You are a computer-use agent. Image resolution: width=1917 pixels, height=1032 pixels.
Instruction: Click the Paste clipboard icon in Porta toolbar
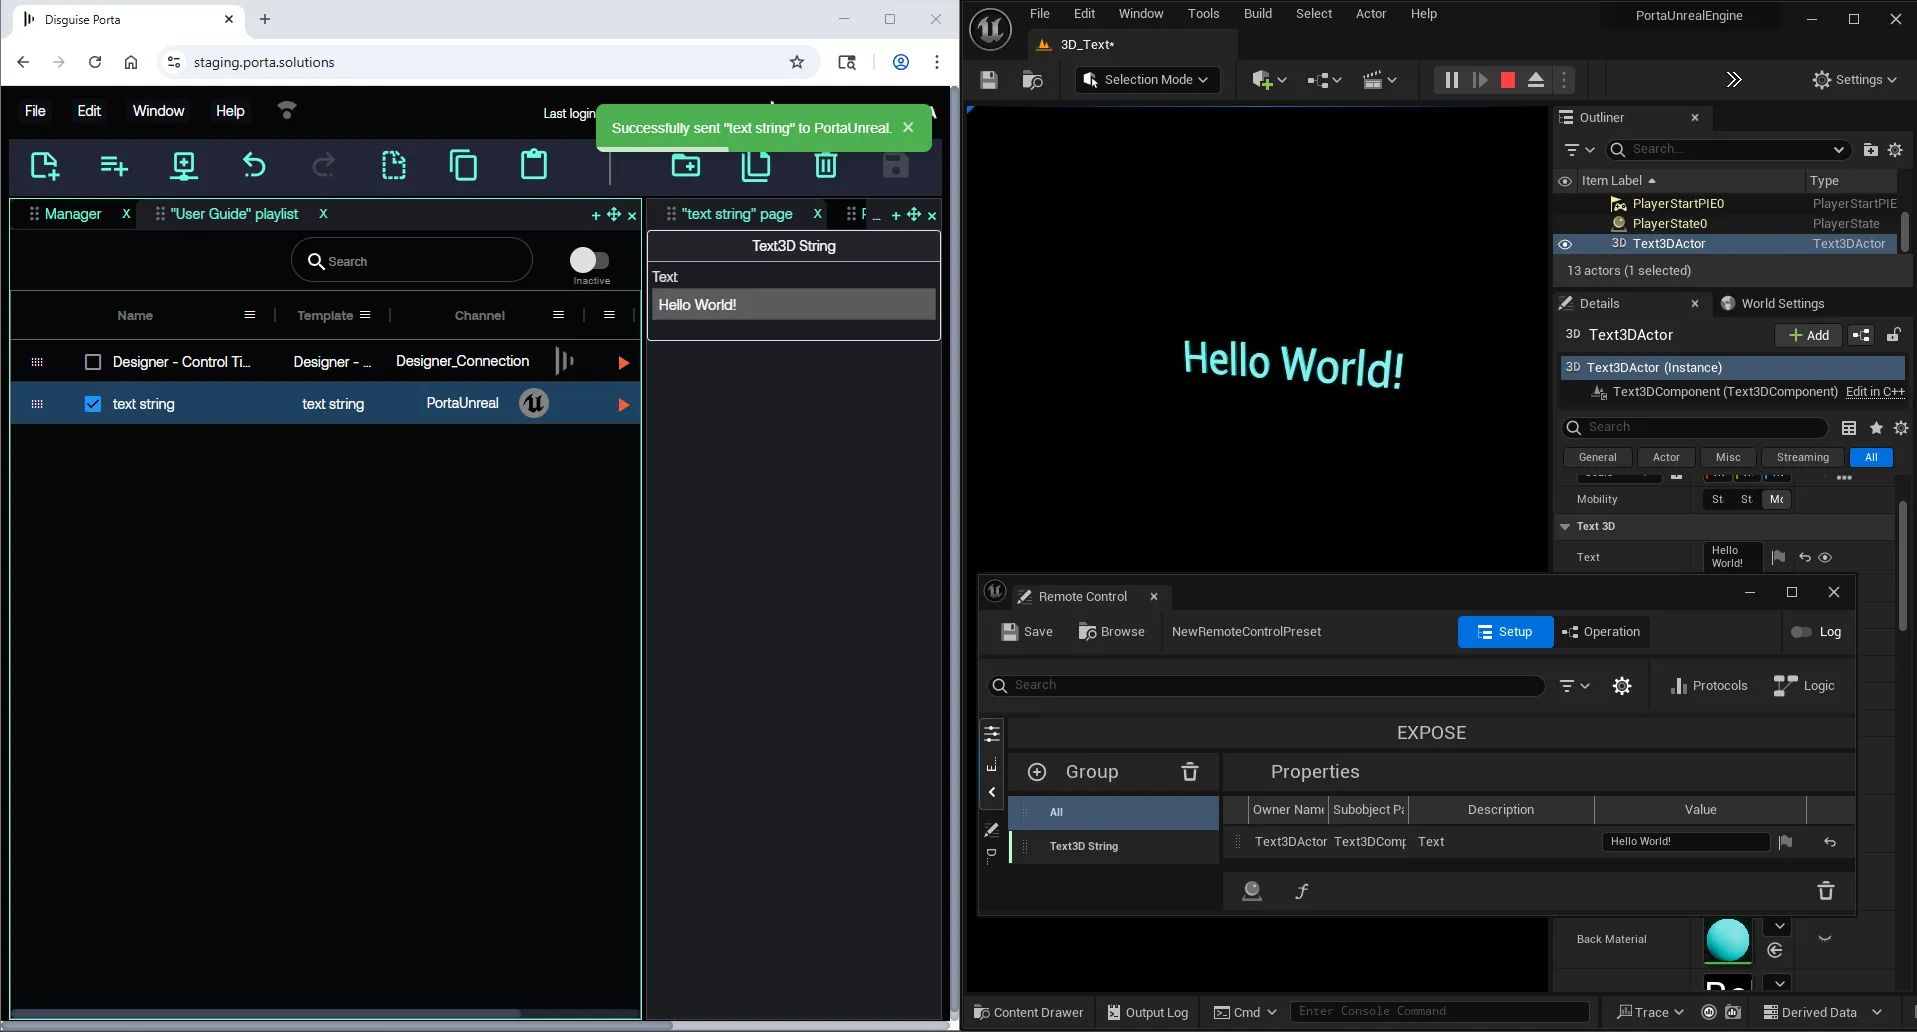(534, 165)
